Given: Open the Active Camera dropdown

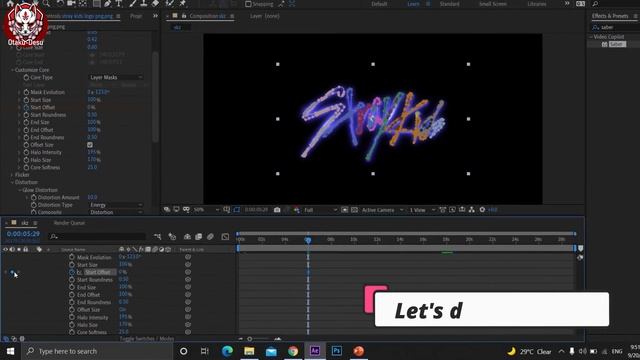Looking at the screenshot, I should [382, 210].
